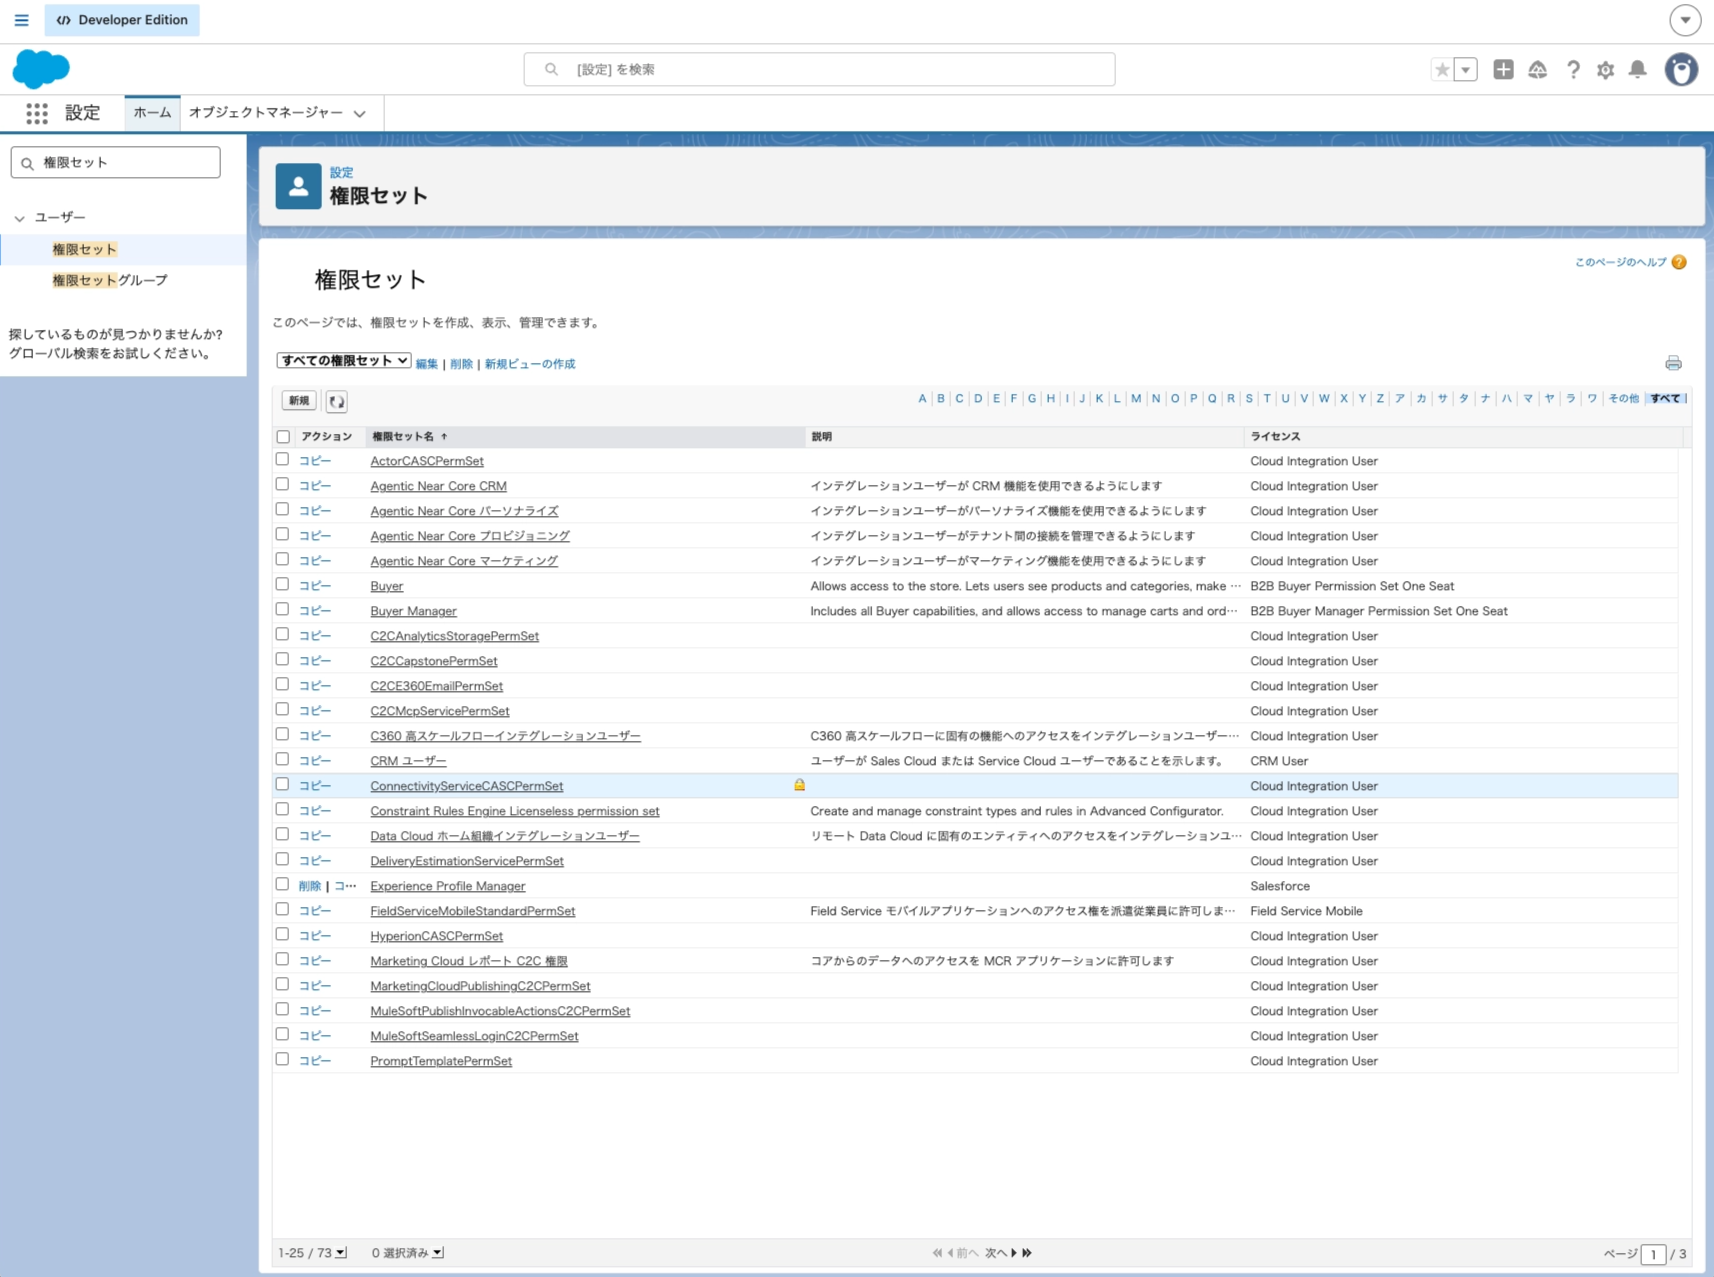The height and width of the screenshot is (1277, 1714).
Task: Focus the sidebar quick find field
Action: tap(116, 163)
